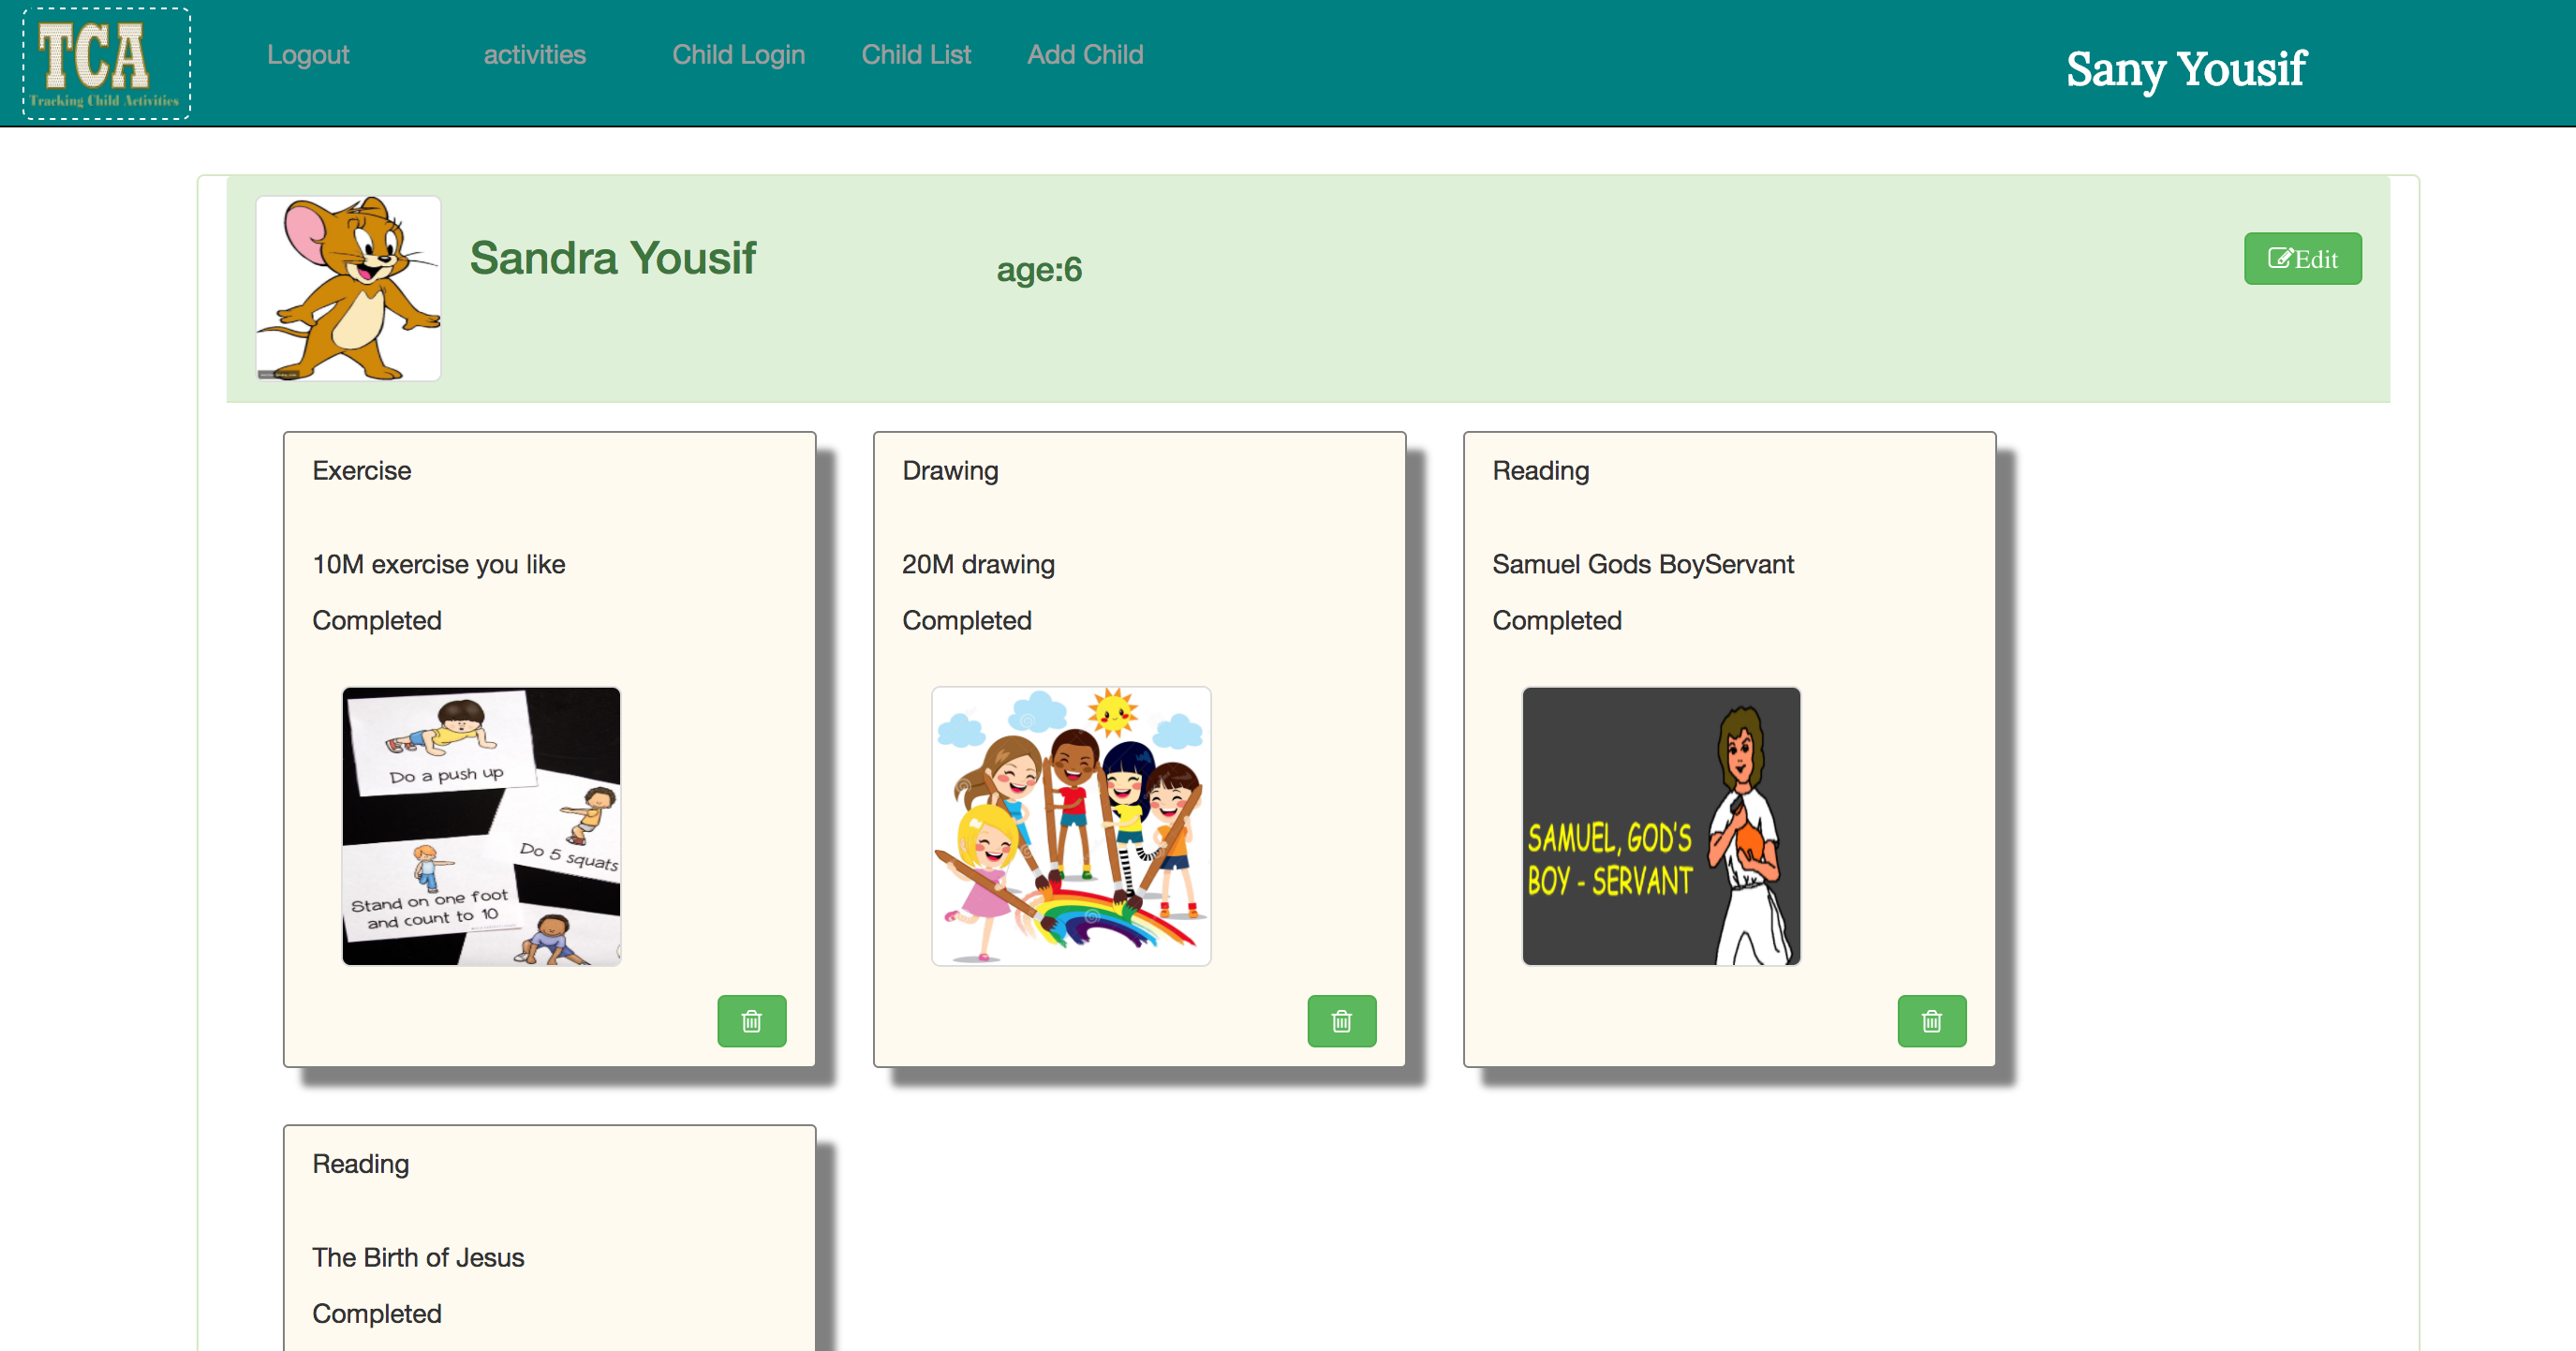Log out via the Logout link

tap(308, 55)
